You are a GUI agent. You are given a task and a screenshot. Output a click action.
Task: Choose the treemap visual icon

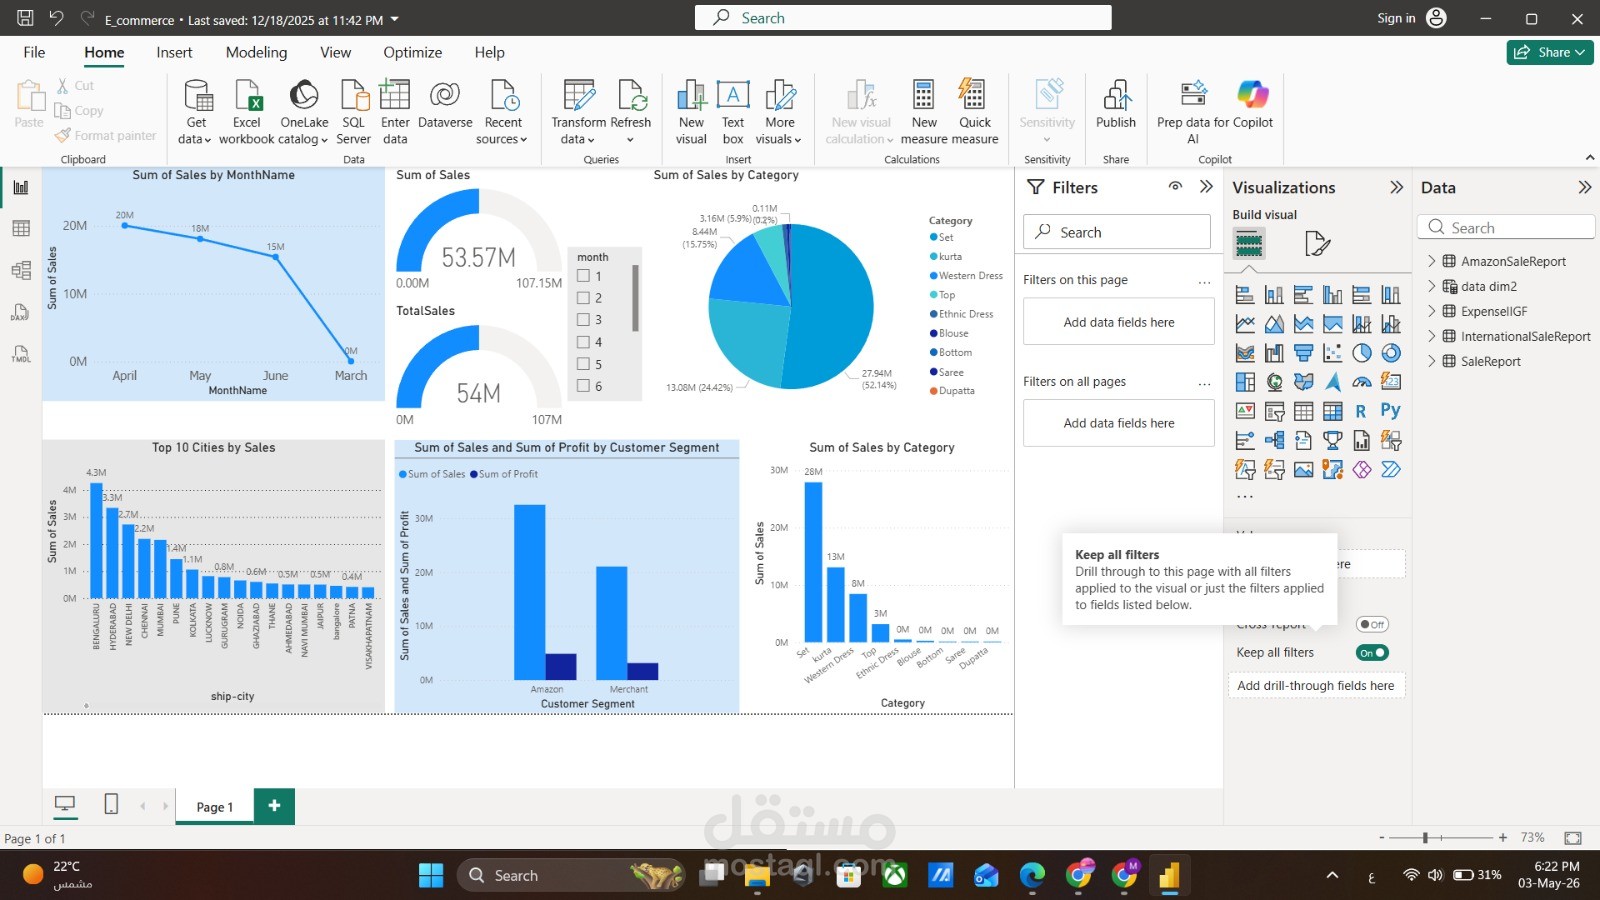pyautogui.click(x=1245, y=382)
